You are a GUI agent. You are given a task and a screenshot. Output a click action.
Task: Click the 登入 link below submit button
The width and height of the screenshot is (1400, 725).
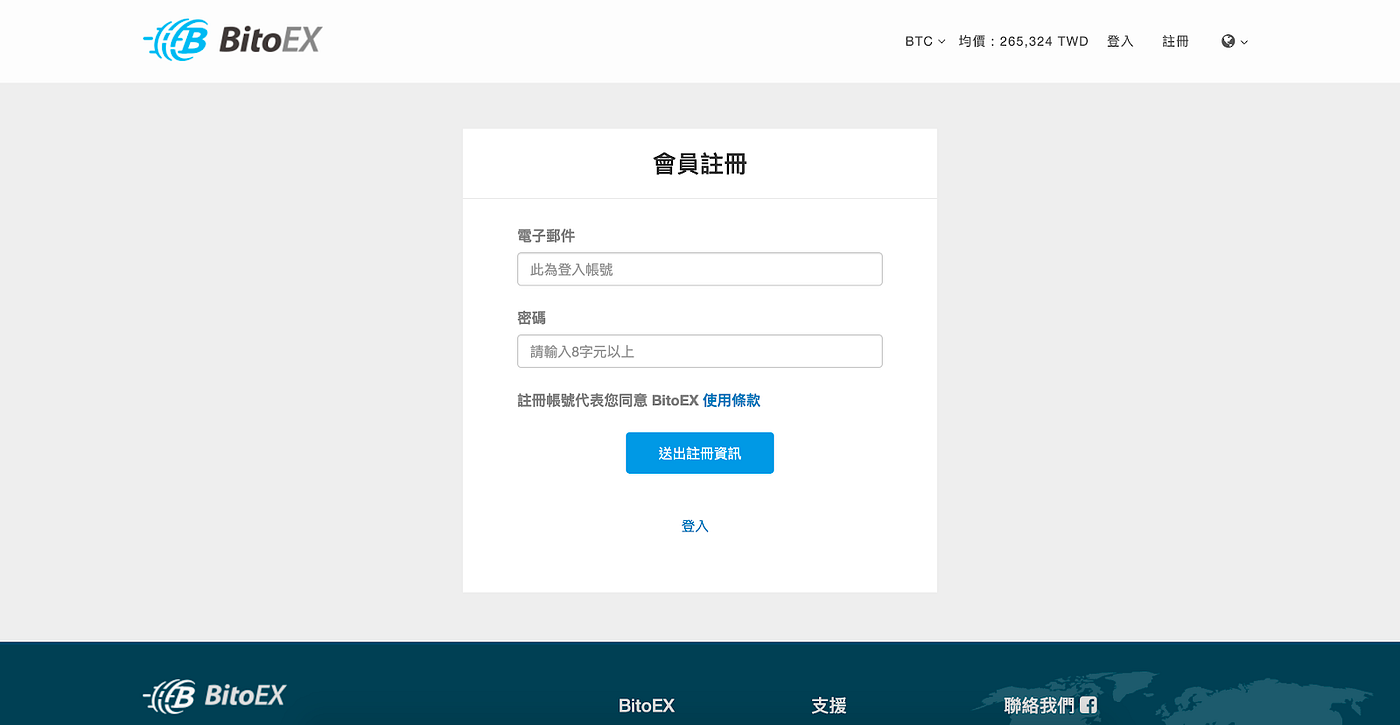click(695, 526)
